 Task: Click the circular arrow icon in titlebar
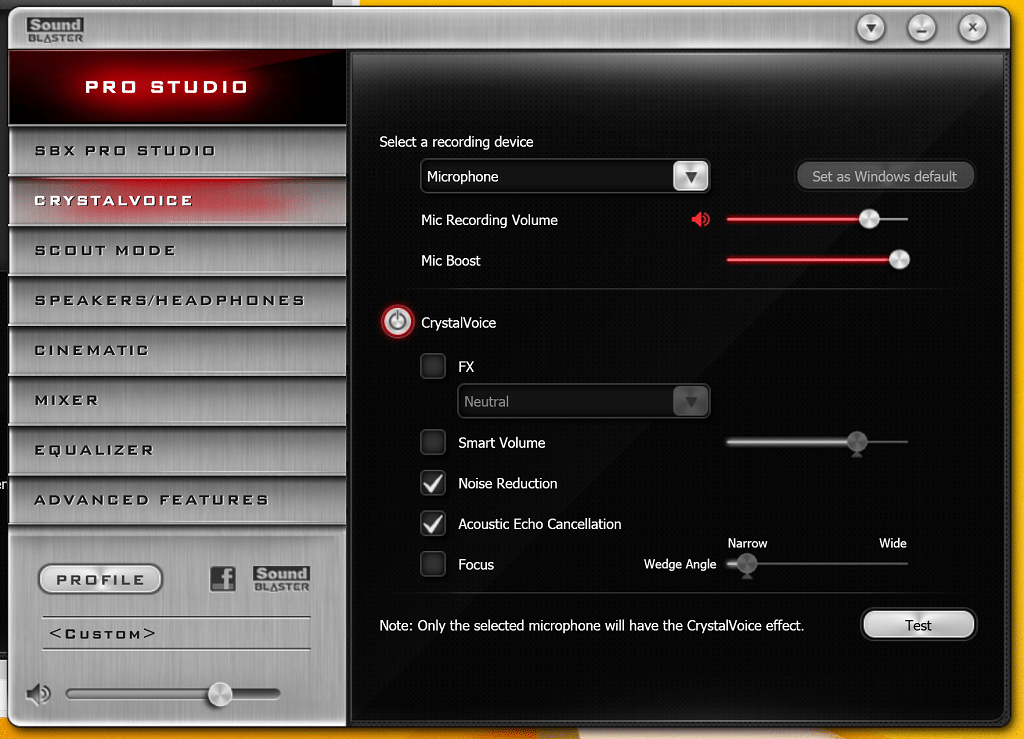pyautogui.click(x=870, y=27)
